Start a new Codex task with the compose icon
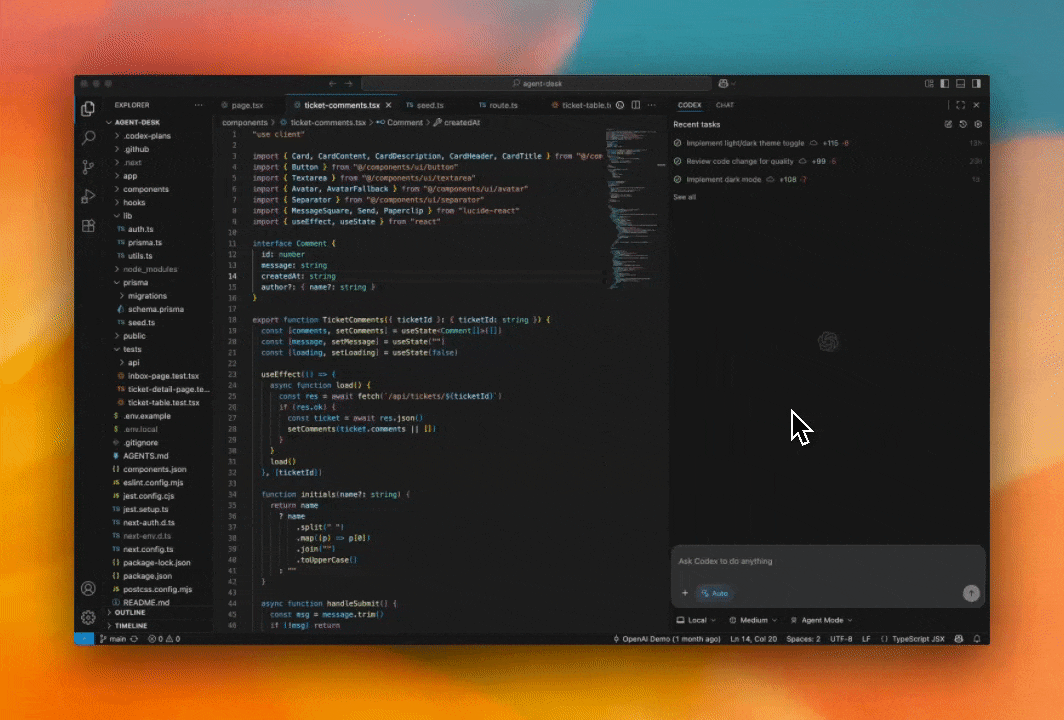 click(x=948, y=124)
